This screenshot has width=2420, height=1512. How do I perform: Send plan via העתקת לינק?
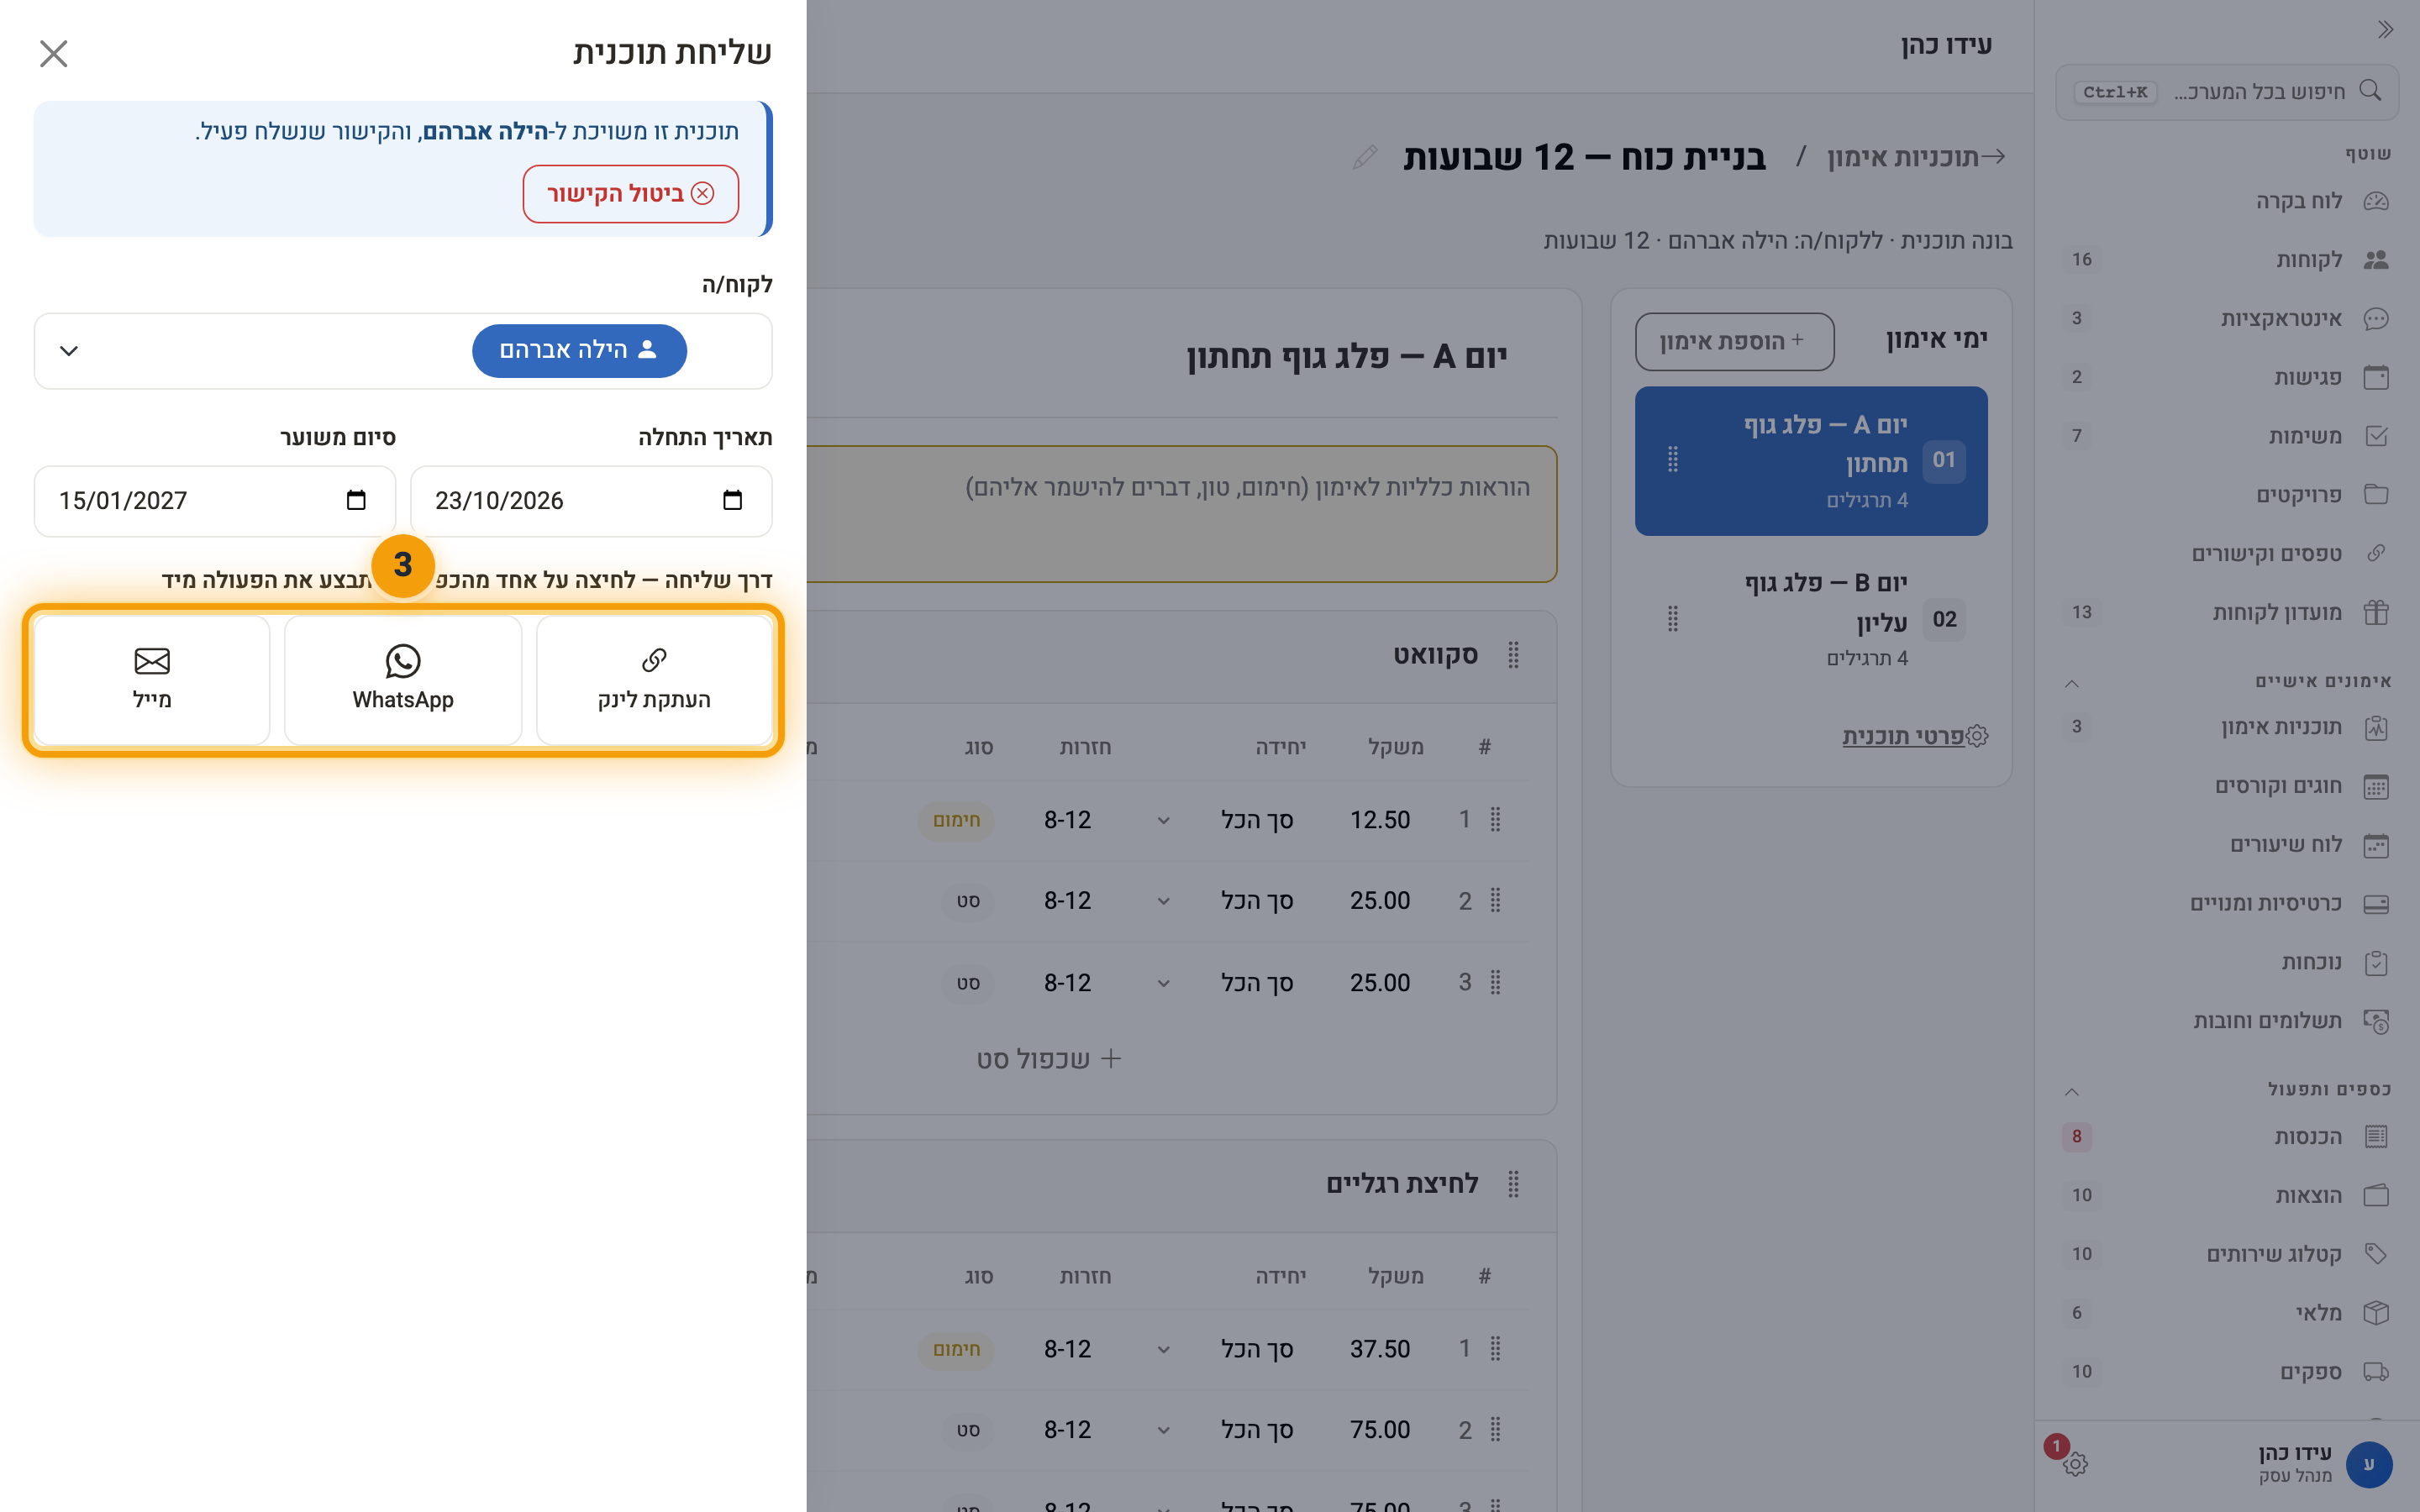654,679
